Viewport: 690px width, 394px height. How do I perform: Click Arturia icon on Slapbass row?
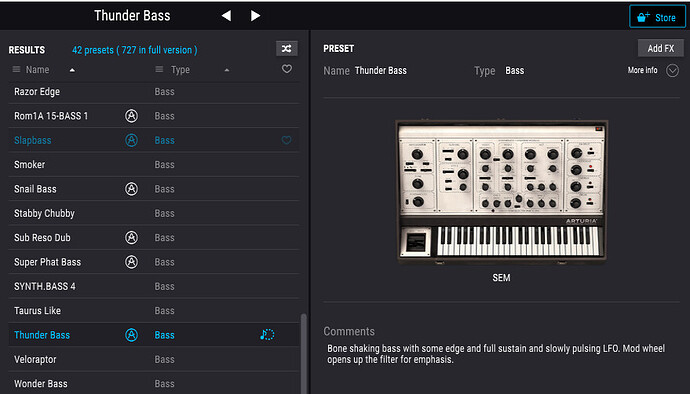(131, 140)
